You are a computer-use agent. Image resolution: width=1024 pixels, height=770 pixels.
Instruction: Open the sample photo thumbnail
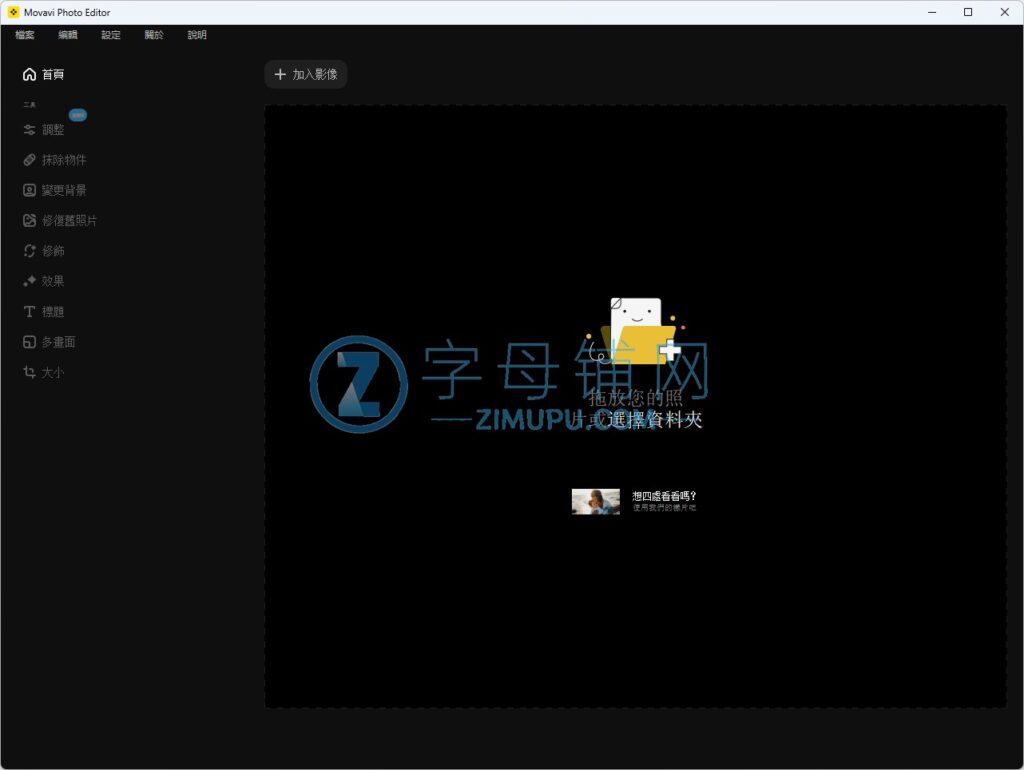(596, 502)
